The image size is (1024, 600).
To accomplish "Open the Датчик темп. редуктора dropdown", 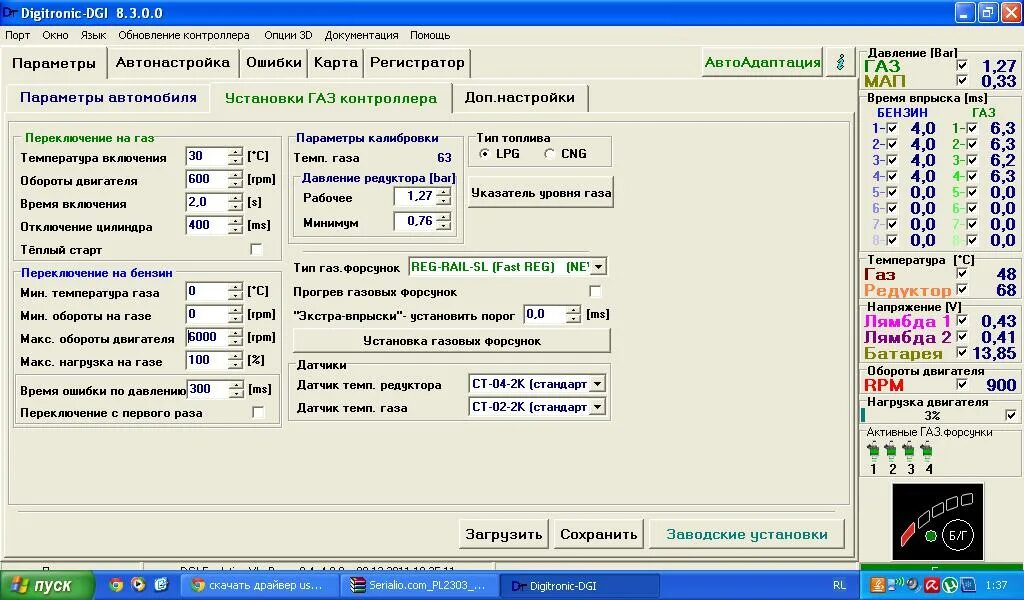I will click(x=596, y=383).
